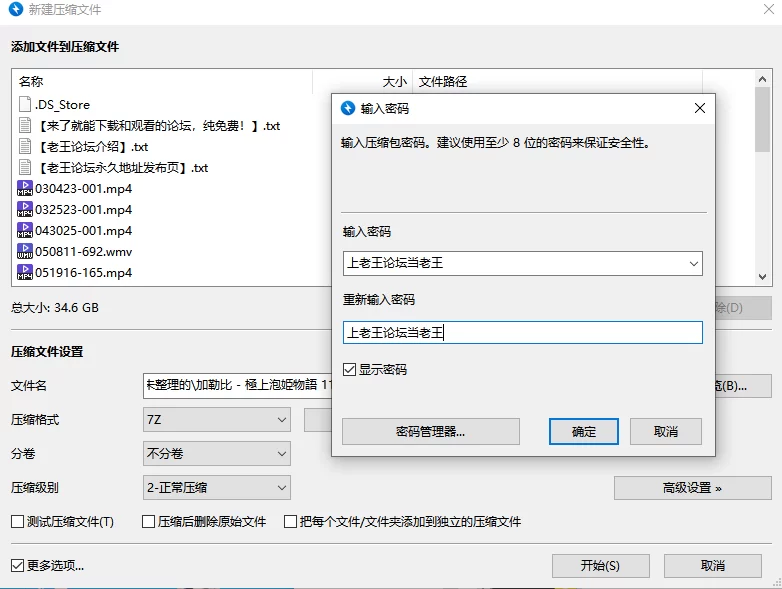Click the 密码管理器... button
The image size is (782, 589).
tap(431, 431)
